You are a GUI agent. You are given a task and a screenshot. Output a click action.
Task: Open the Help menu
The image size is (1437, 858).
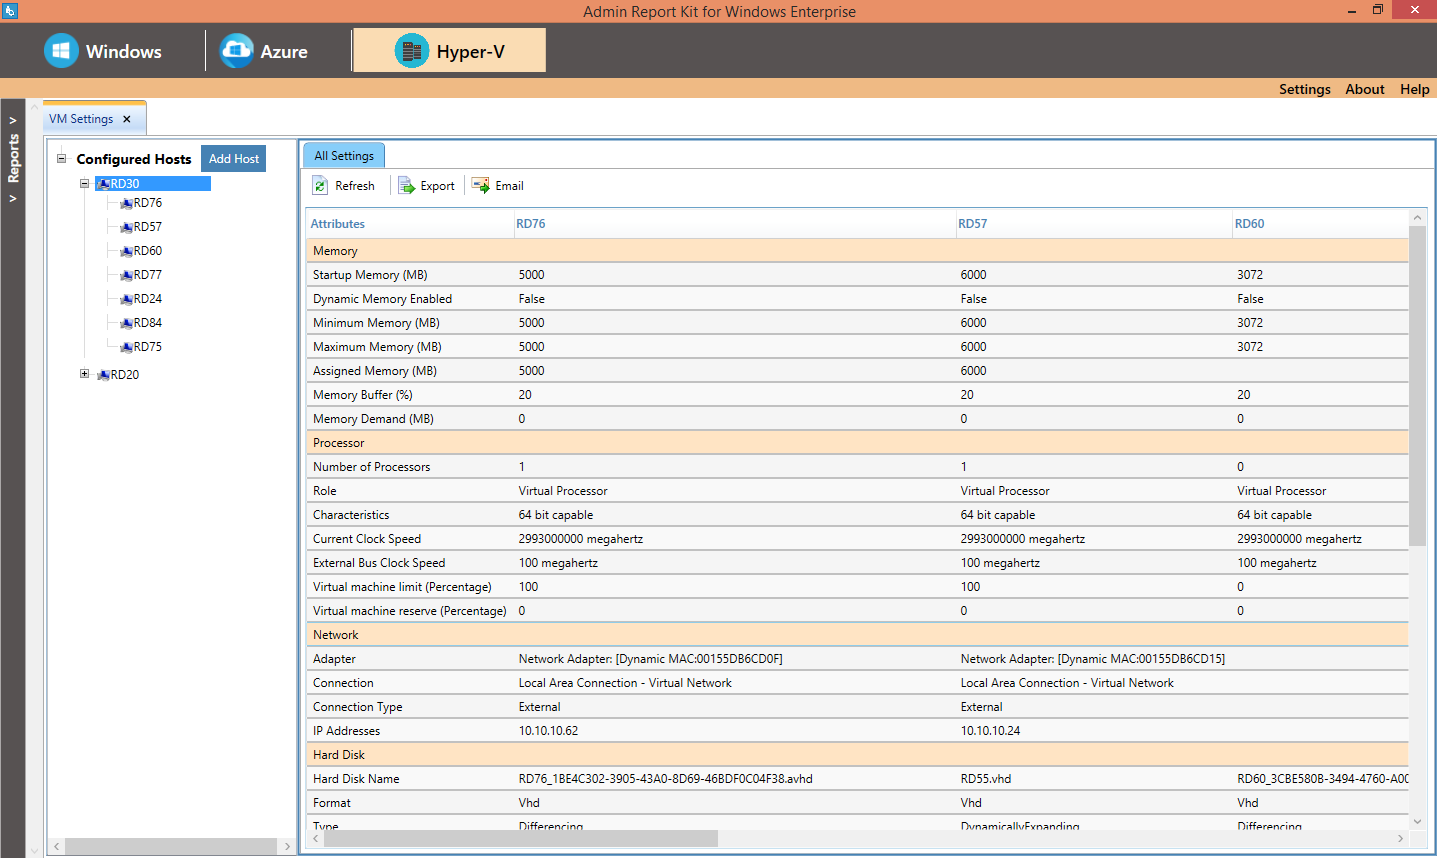tap(1414, 89)
